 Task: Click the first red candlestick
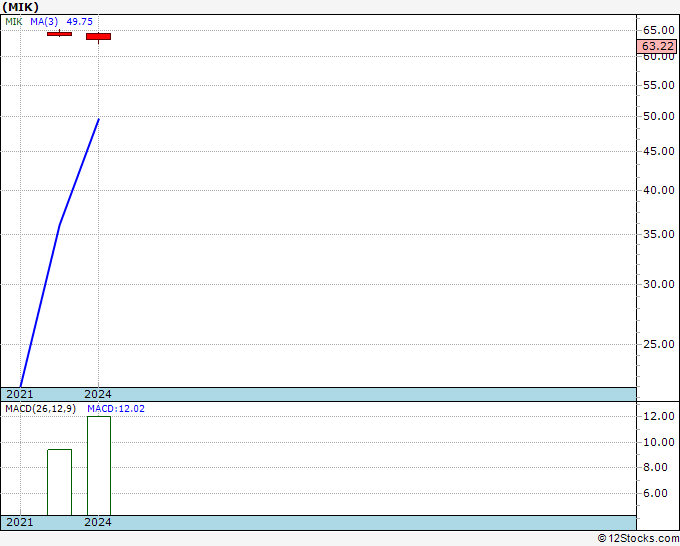(59, 33)
